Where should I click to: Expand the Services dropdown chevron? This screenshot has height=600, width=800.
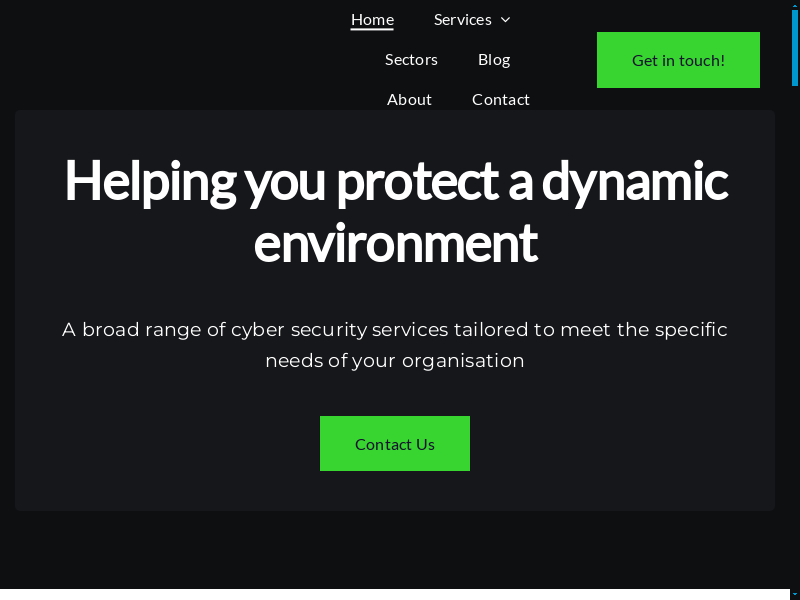505,20
